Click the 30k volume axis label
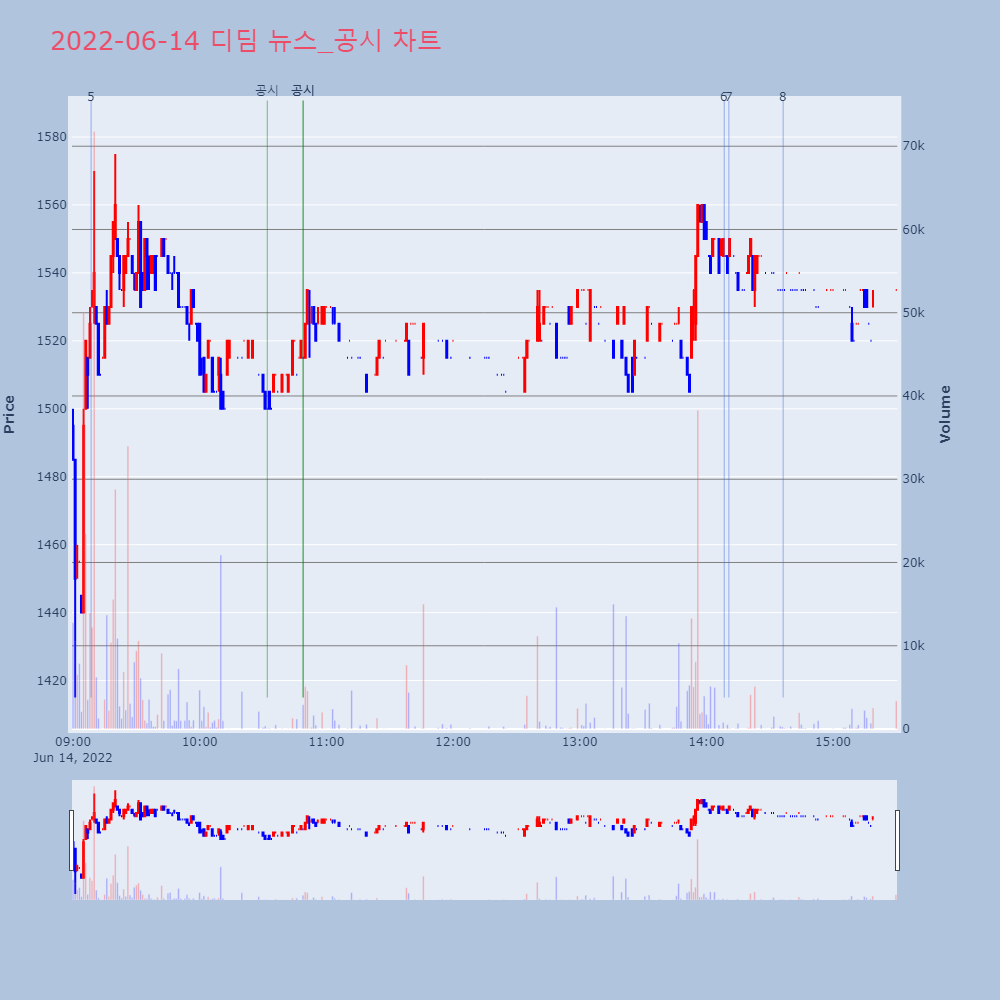This screenshot has width=1000, height=1000. click(913, 479)
